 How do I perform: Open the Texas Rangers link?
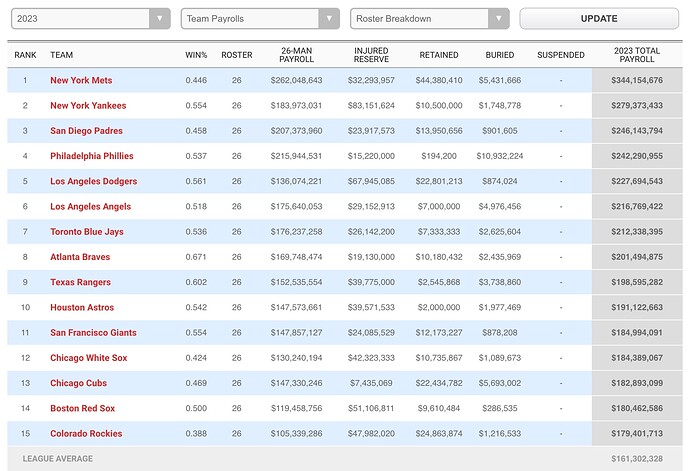[81, 282]
